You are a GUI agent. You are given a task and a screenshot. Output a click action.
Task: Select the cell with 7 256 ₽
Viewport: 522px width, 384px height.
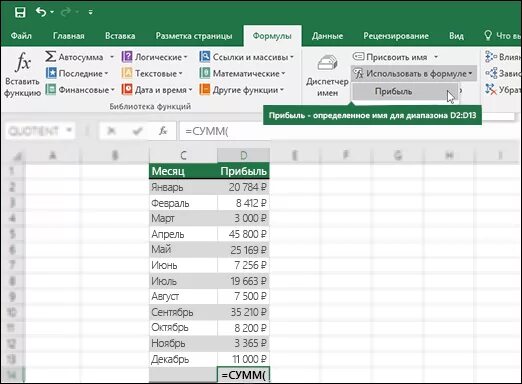click(243, 265)
